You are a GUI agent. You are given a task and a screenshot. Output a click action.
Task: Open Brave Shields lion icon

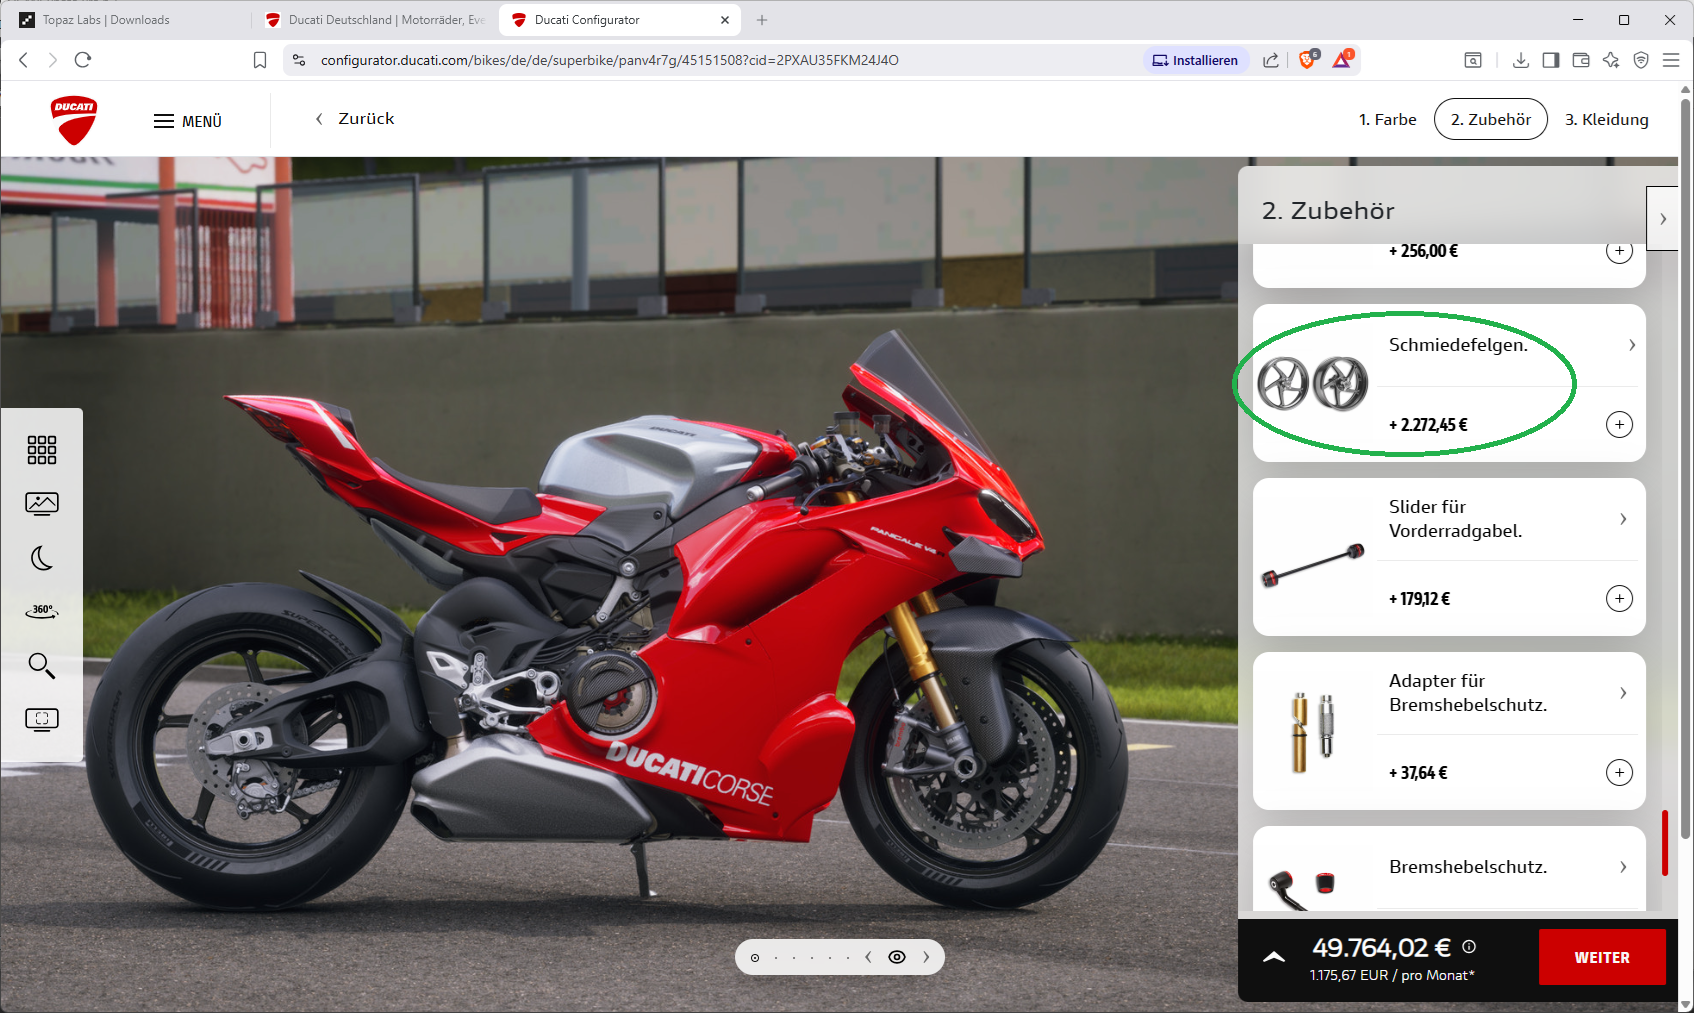pos(1308,59)
